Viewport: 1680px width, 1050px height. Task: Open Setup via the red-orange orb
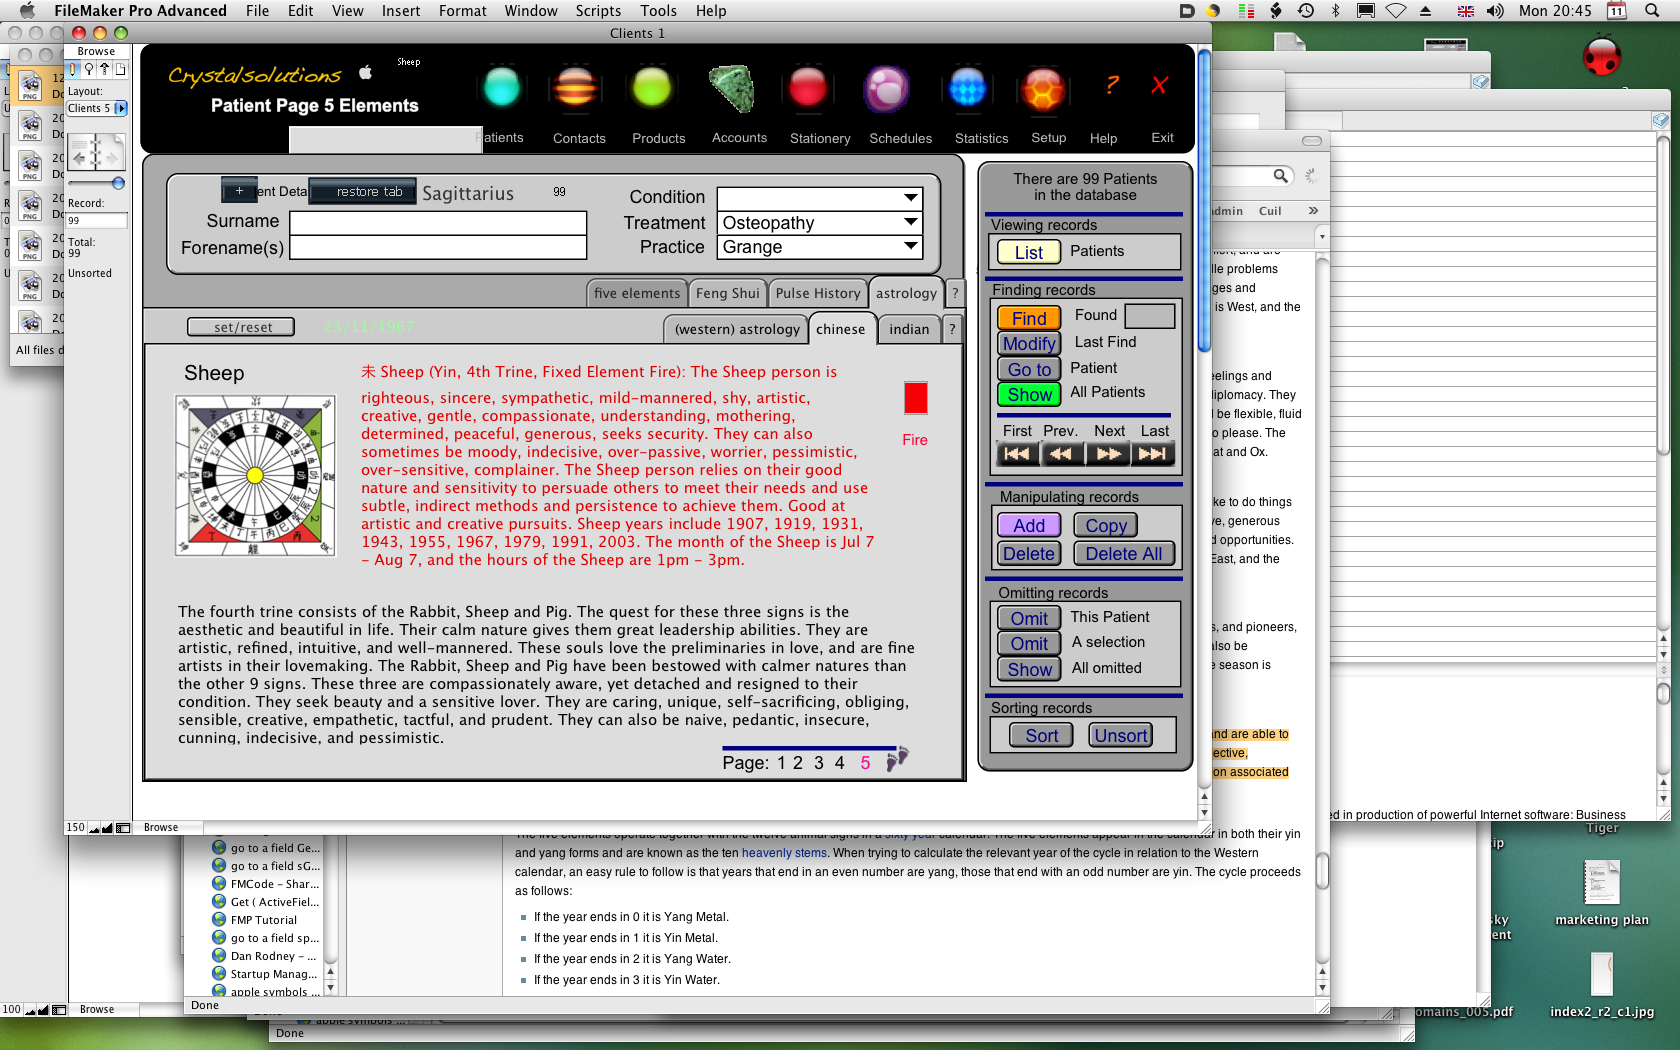(x=1043, y=90)
